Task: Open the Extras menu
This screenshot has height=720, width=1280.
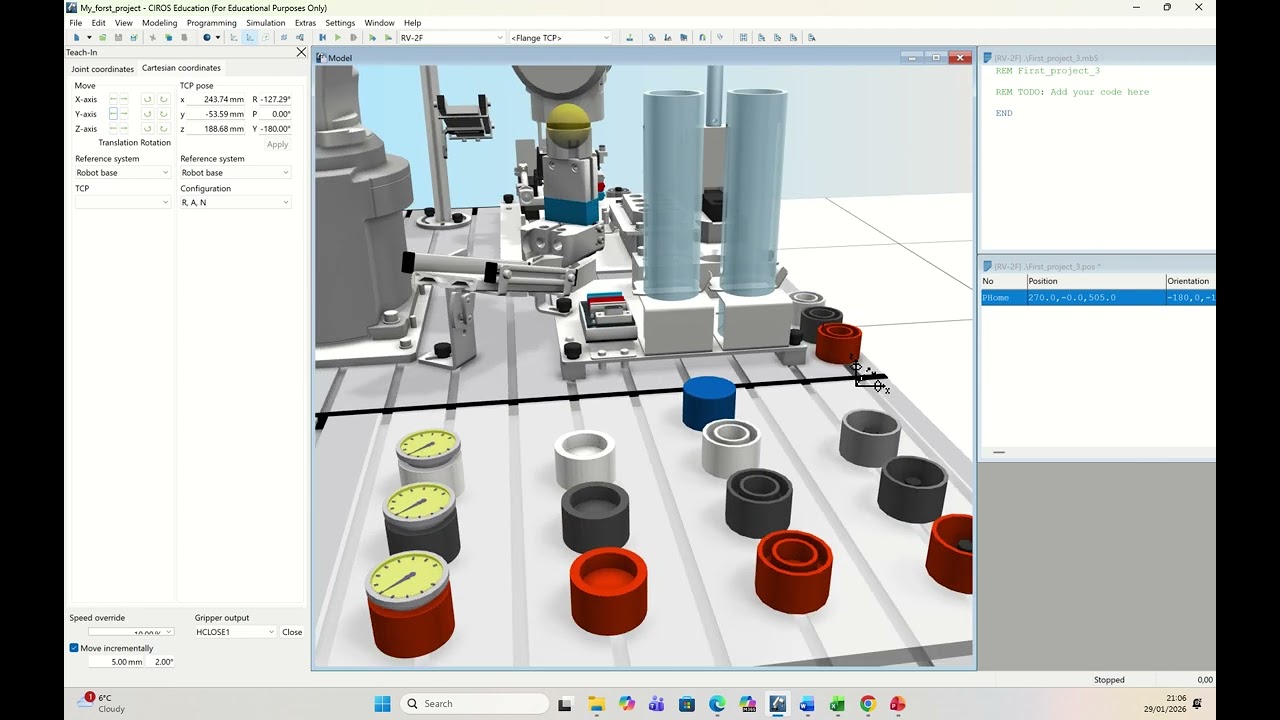Action: pos(305,23)
